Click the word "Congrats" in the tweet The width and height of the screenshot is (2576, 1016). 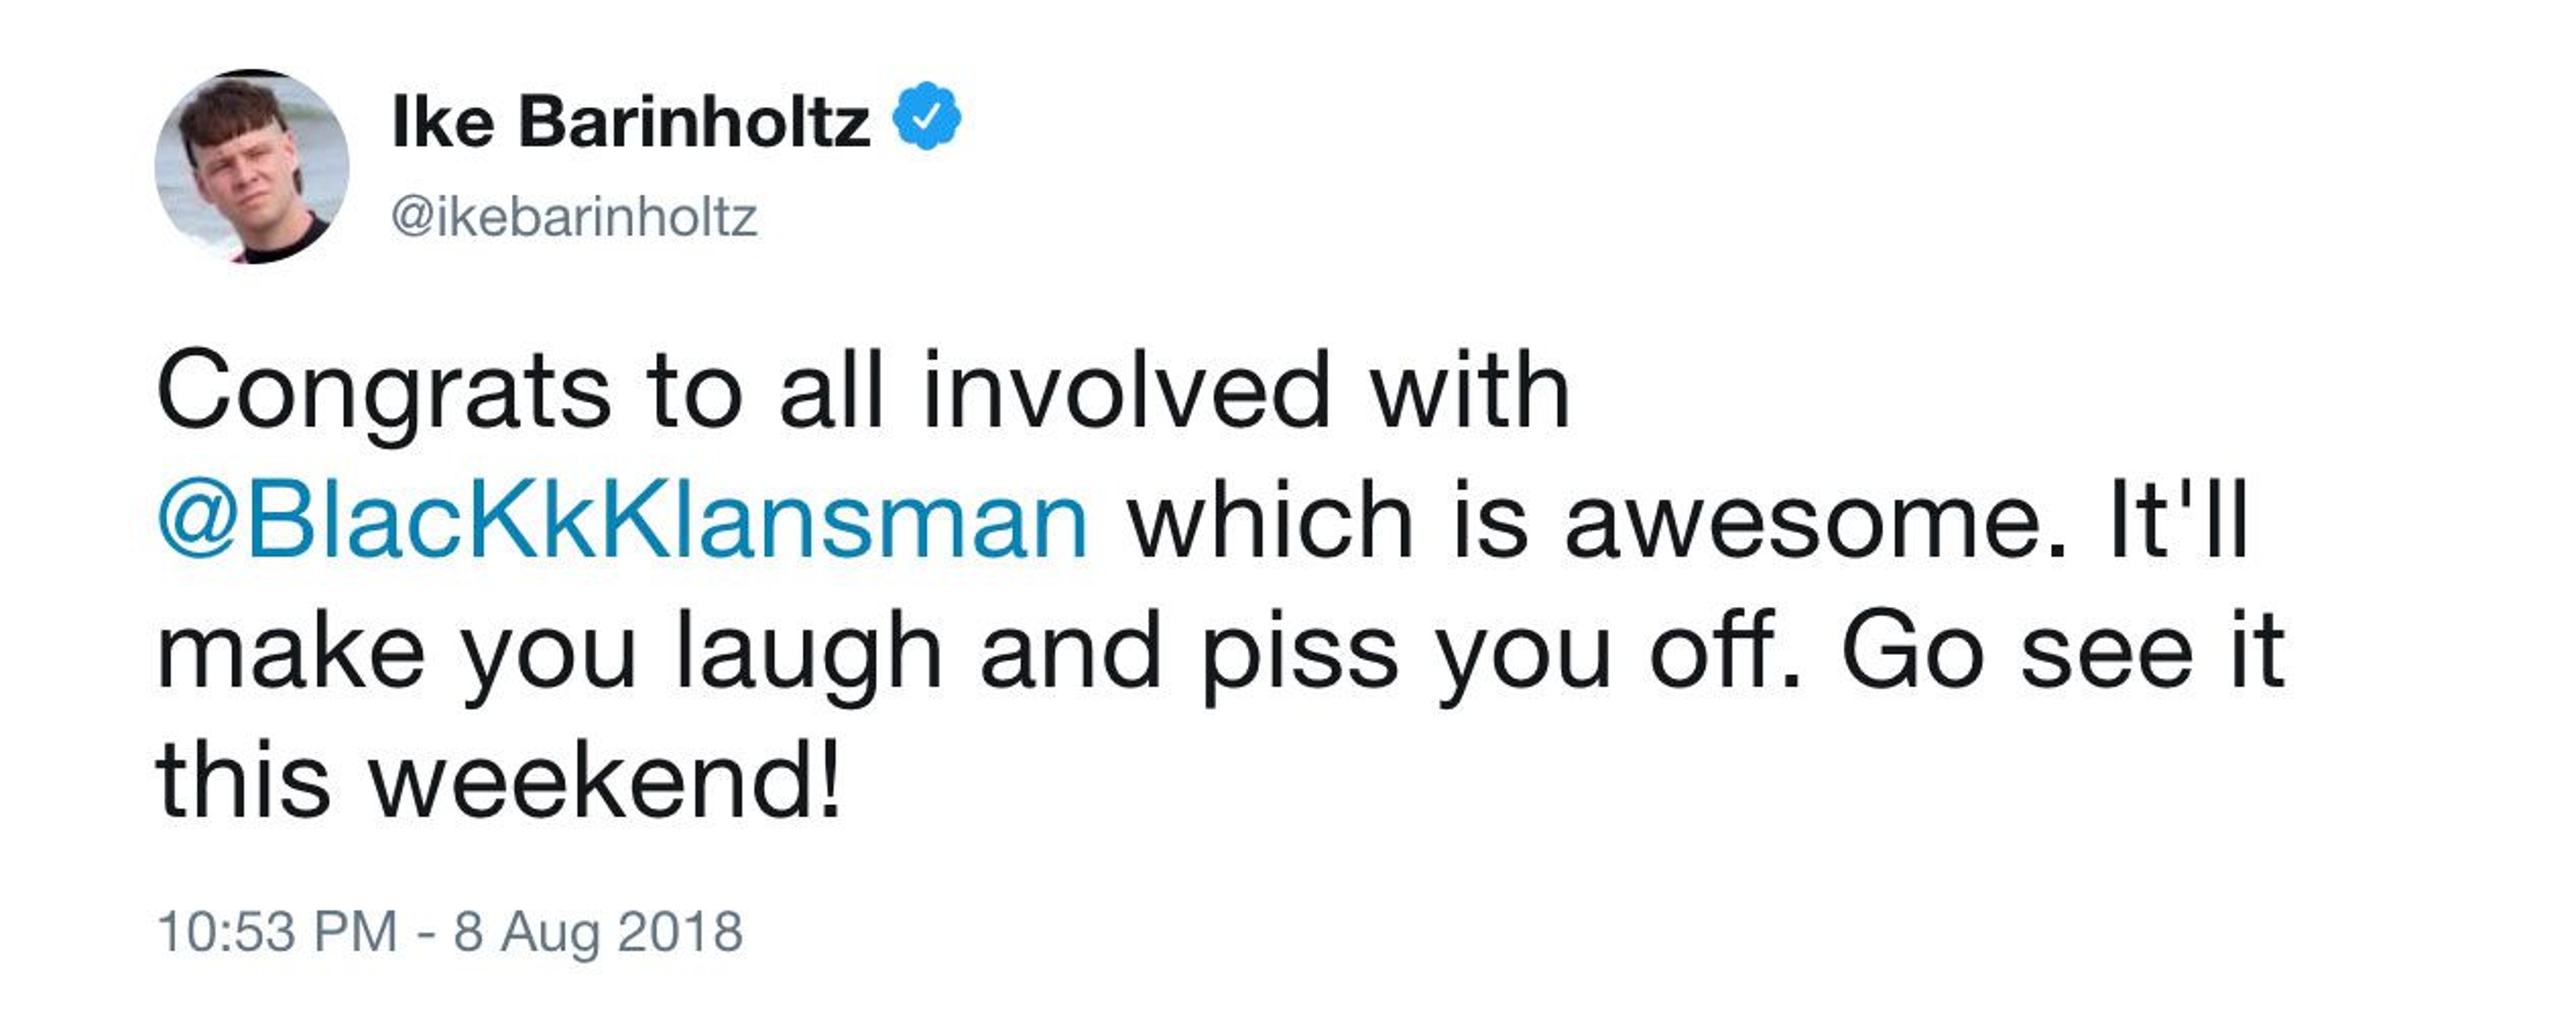pos(383,391)
